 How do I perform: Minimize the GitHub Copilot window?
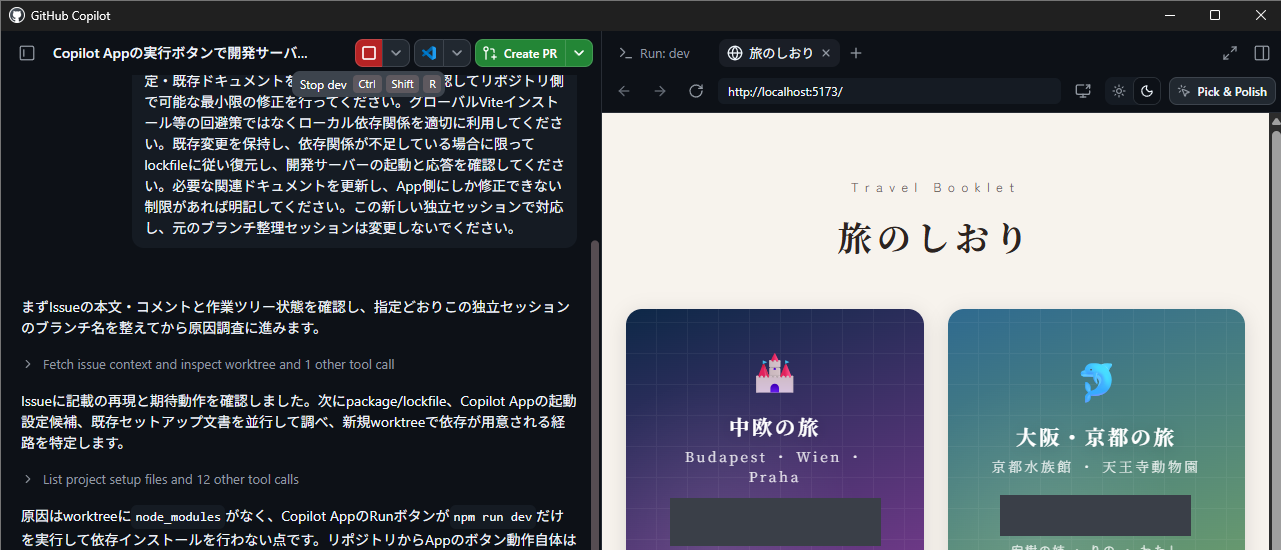click(x=1169, y=15)
